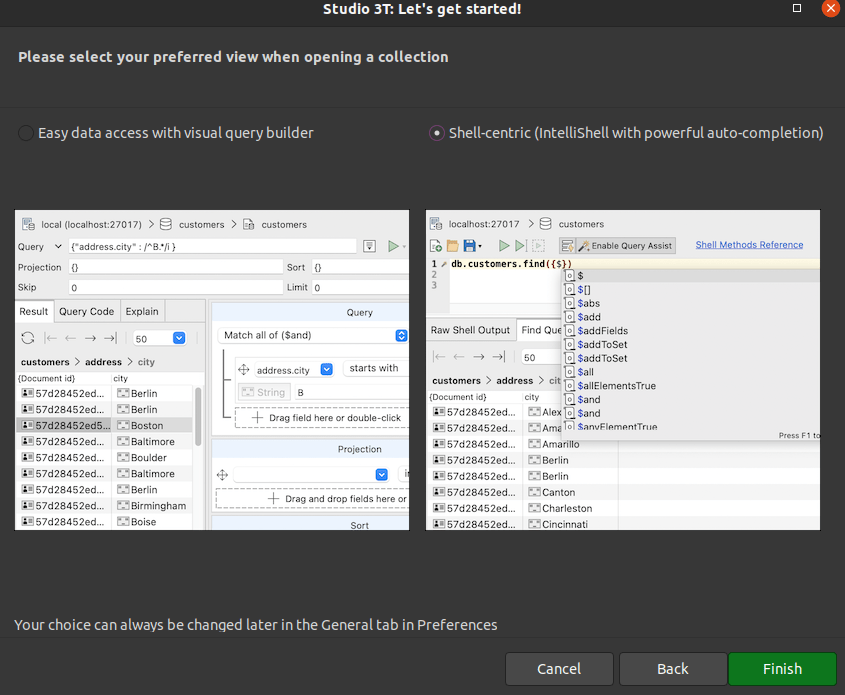The width and height of the screenshot is (845, 695).
Task: Click last page arrow in visual builder preview
Action: pos(110,338)
